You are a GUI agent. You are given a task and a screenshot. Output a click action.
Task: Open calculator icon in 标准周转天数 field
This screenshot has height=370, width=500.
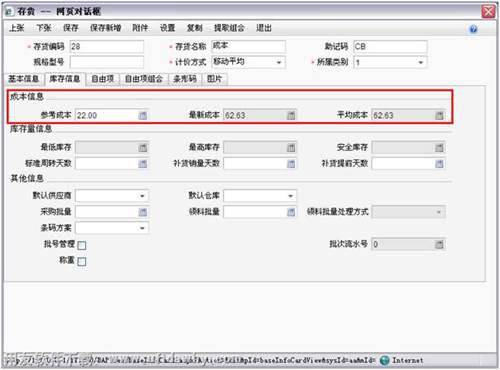143,164
